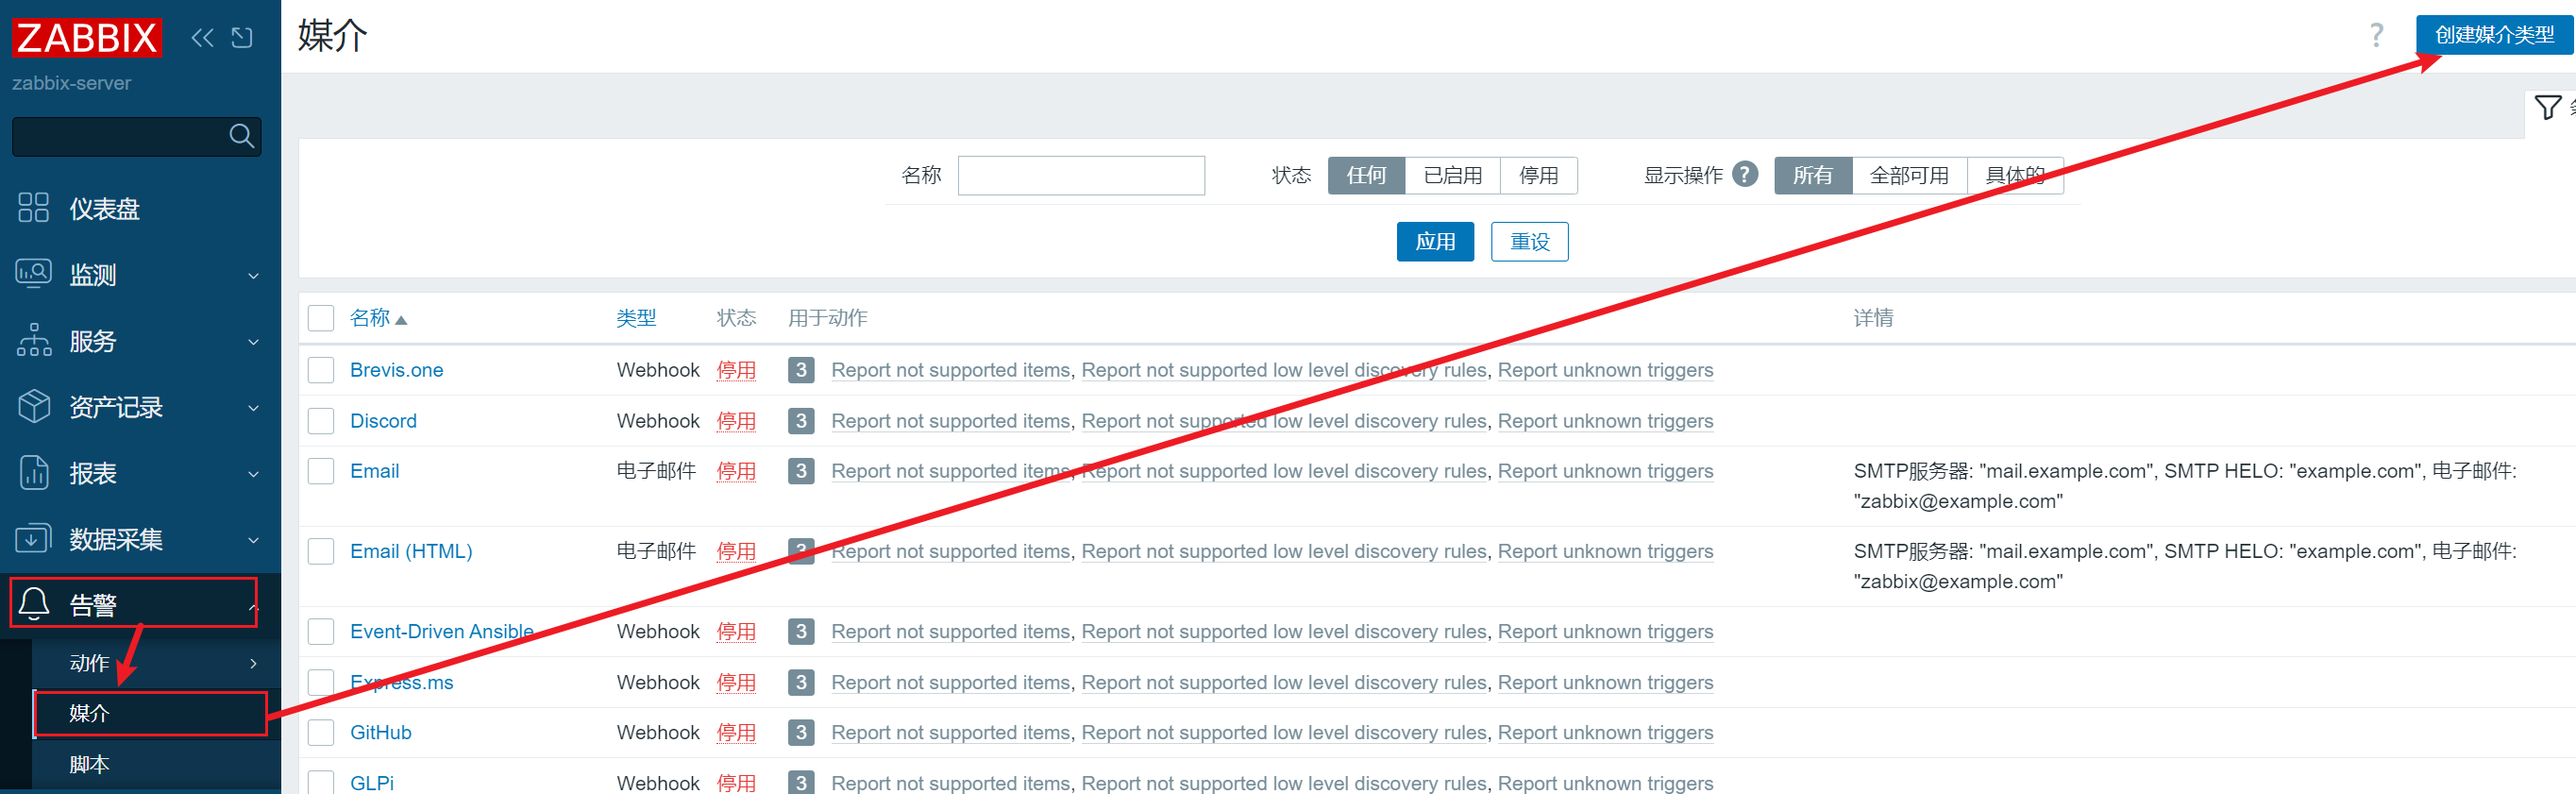Click the zabbix-server name text
The width and height of the screenshot is (2576, 794).
click(71, 83)
